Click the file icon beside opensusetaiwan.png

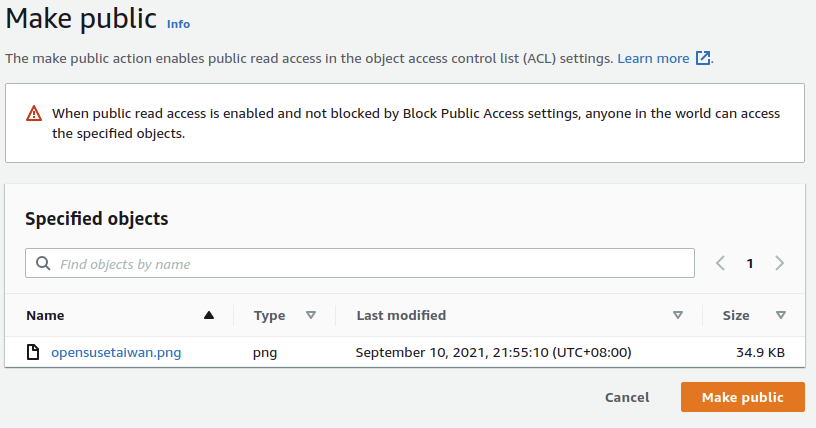pyautogui.click(x=33, y=353)
